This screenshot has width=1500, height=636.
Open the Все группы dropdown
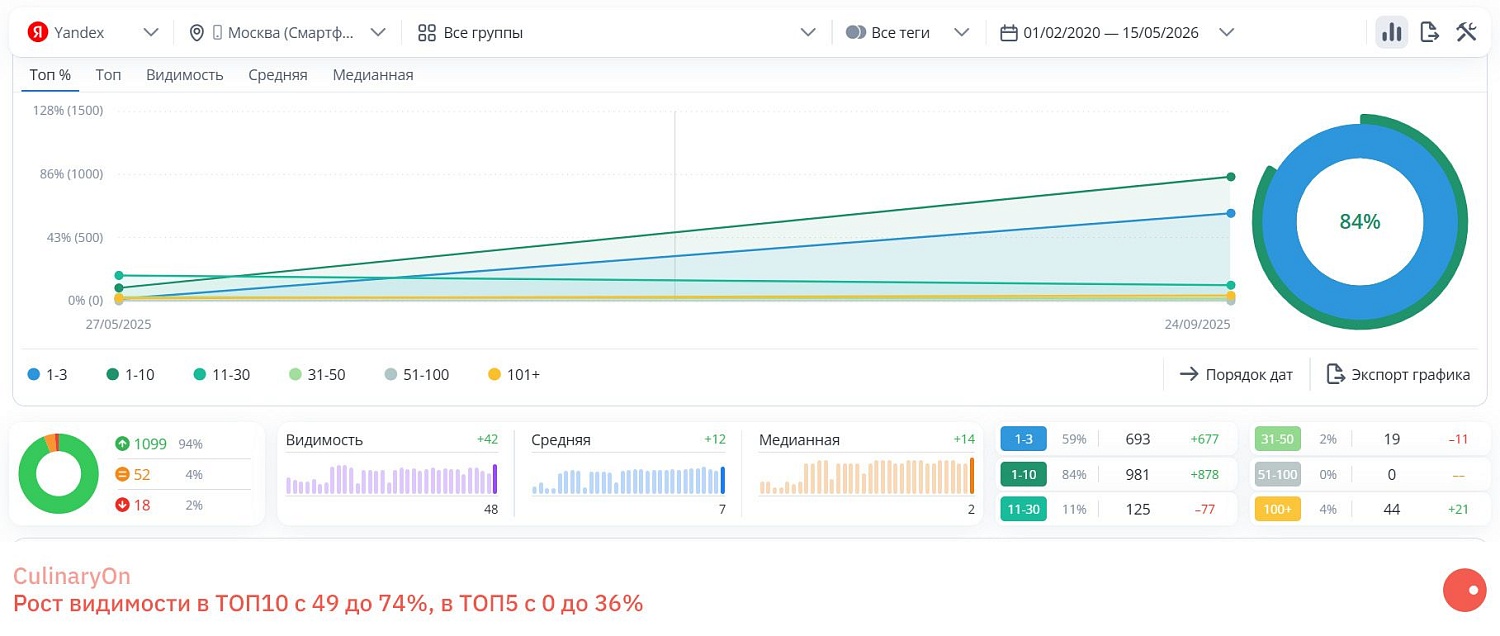[808, 31]
